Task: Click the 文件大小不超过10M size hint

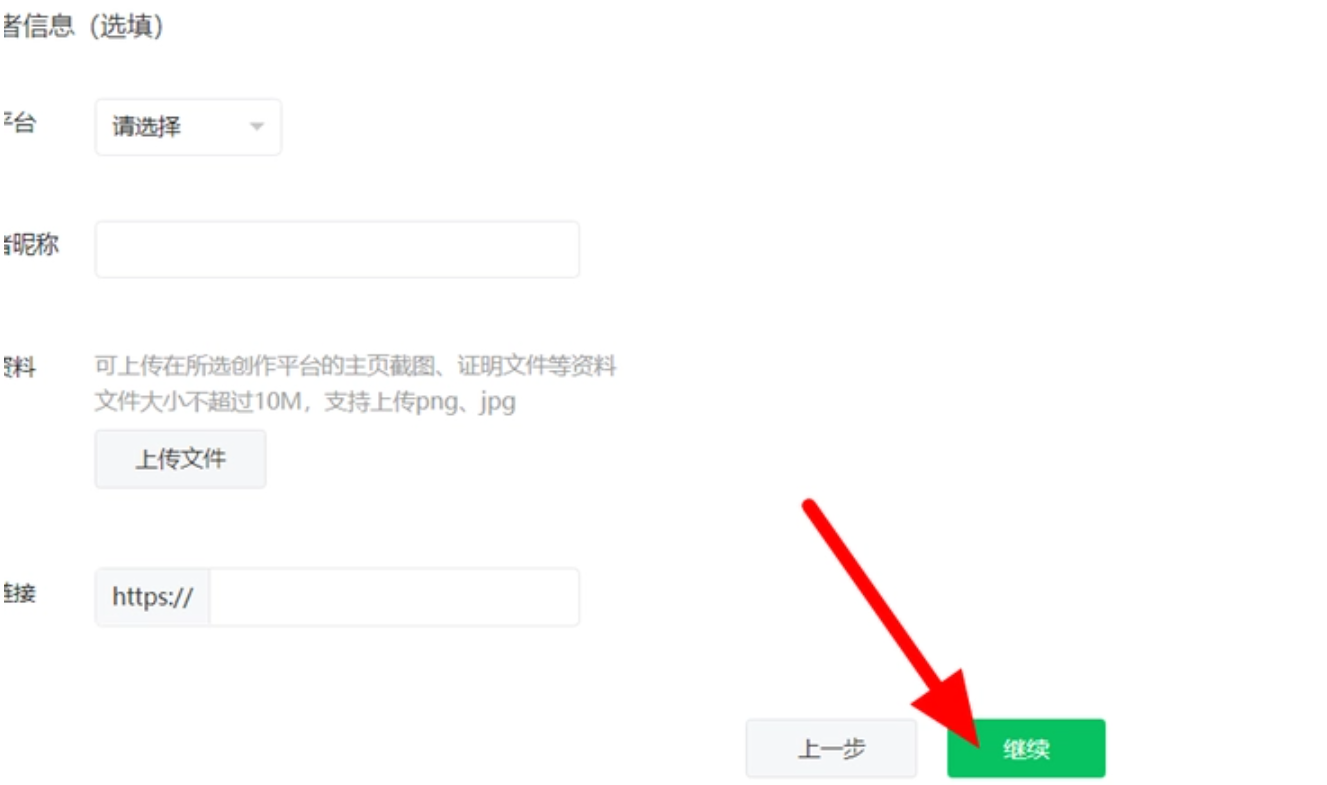Action: [x=200, y=404]
